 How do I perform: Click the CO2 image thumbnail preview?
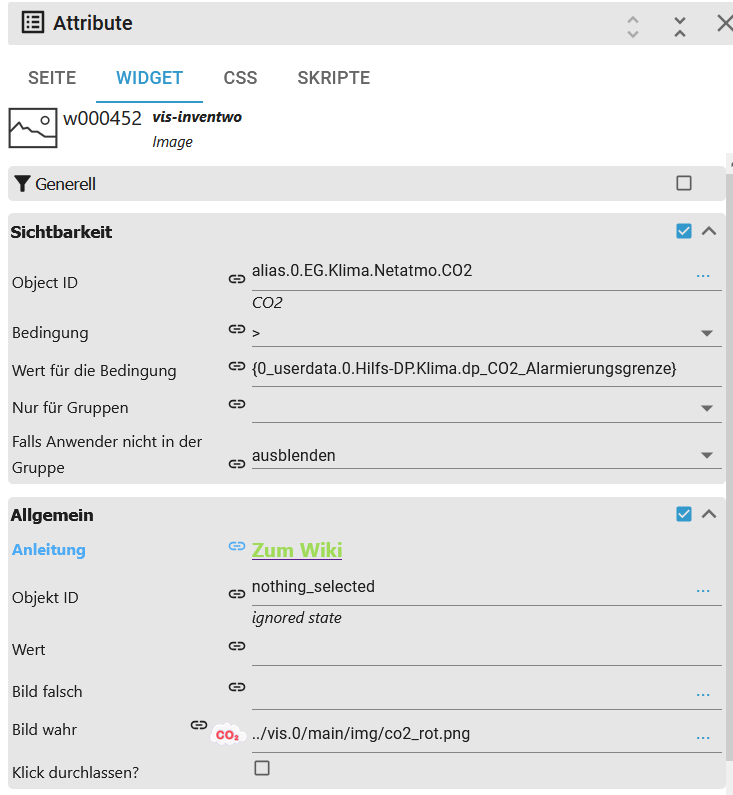(227, 735)
